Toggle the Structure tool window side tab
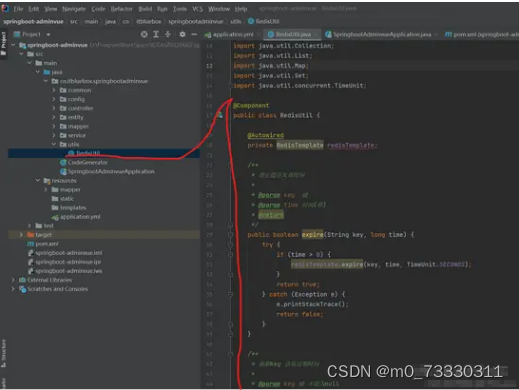Viewport: 519px width, 390px height. [4, 353]
